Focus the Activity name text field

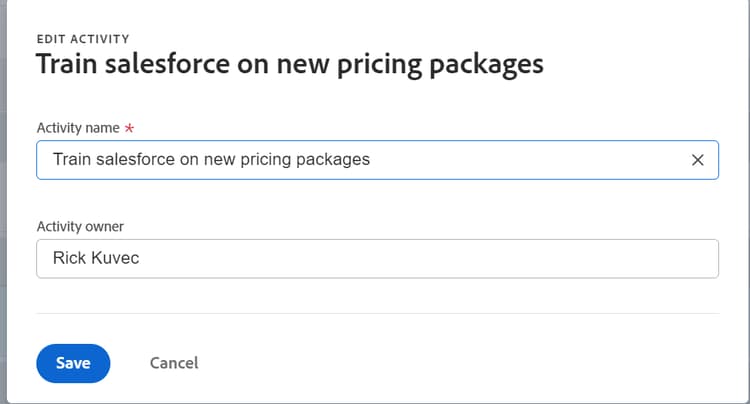click(x=500, y=160)
